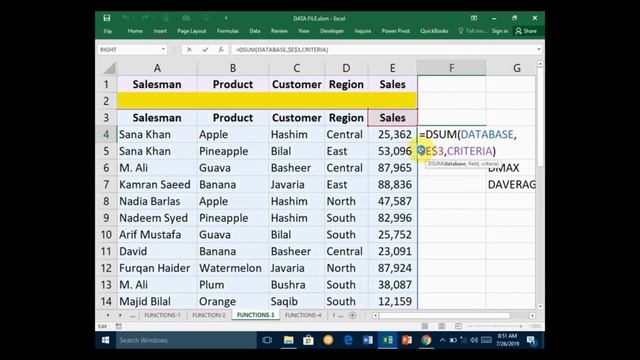Open the QuickBooks ribbon tab
640x360 pixels.
pyautogui.click(x=434, y=31)
